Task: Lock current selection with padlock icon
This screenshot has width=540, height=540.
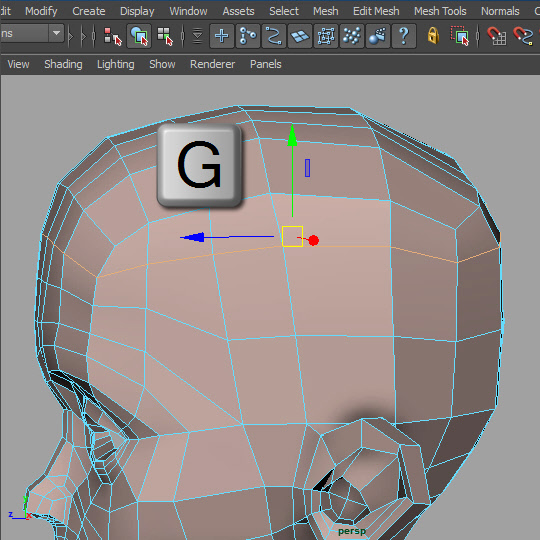Action: click(x=433, y=36)
